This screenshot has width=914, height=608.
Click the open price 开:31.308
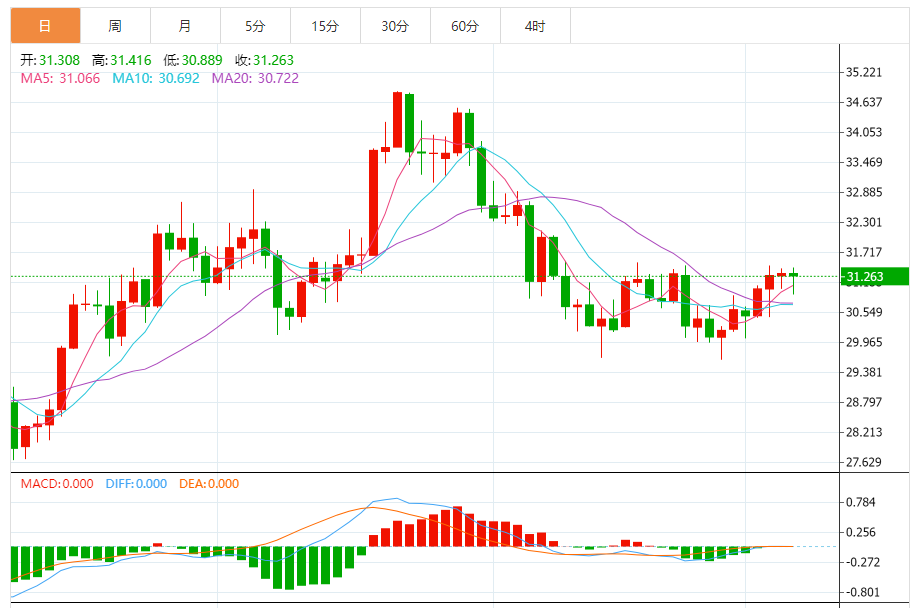coord(50,60)
